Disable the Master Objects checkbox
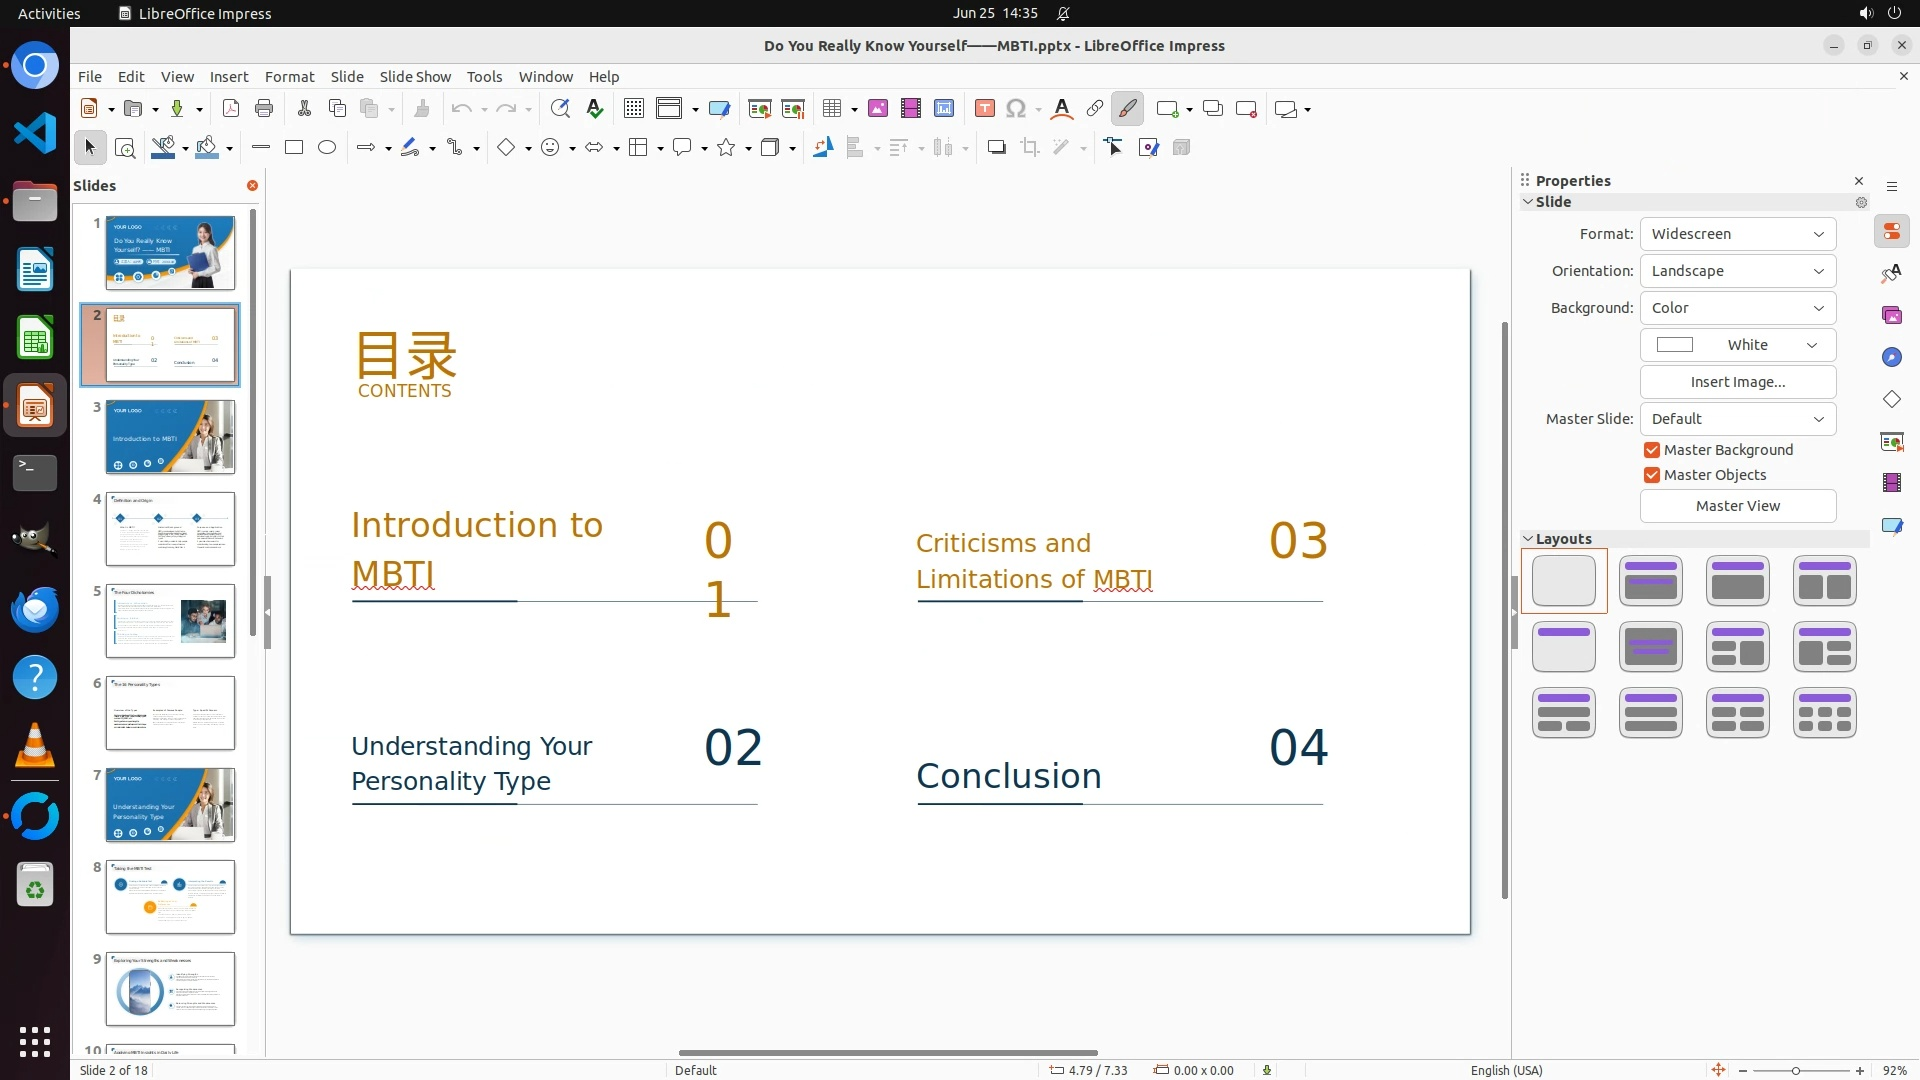Screen dimensions: 1920x1080 (1652, 475)
